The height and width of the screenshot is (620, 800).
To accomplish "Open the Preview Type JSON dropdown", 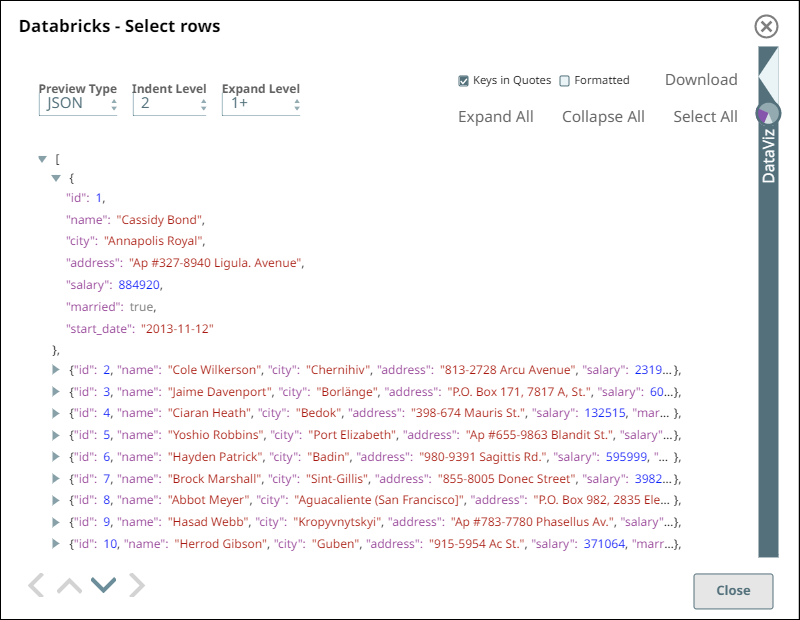I will 78,103.
